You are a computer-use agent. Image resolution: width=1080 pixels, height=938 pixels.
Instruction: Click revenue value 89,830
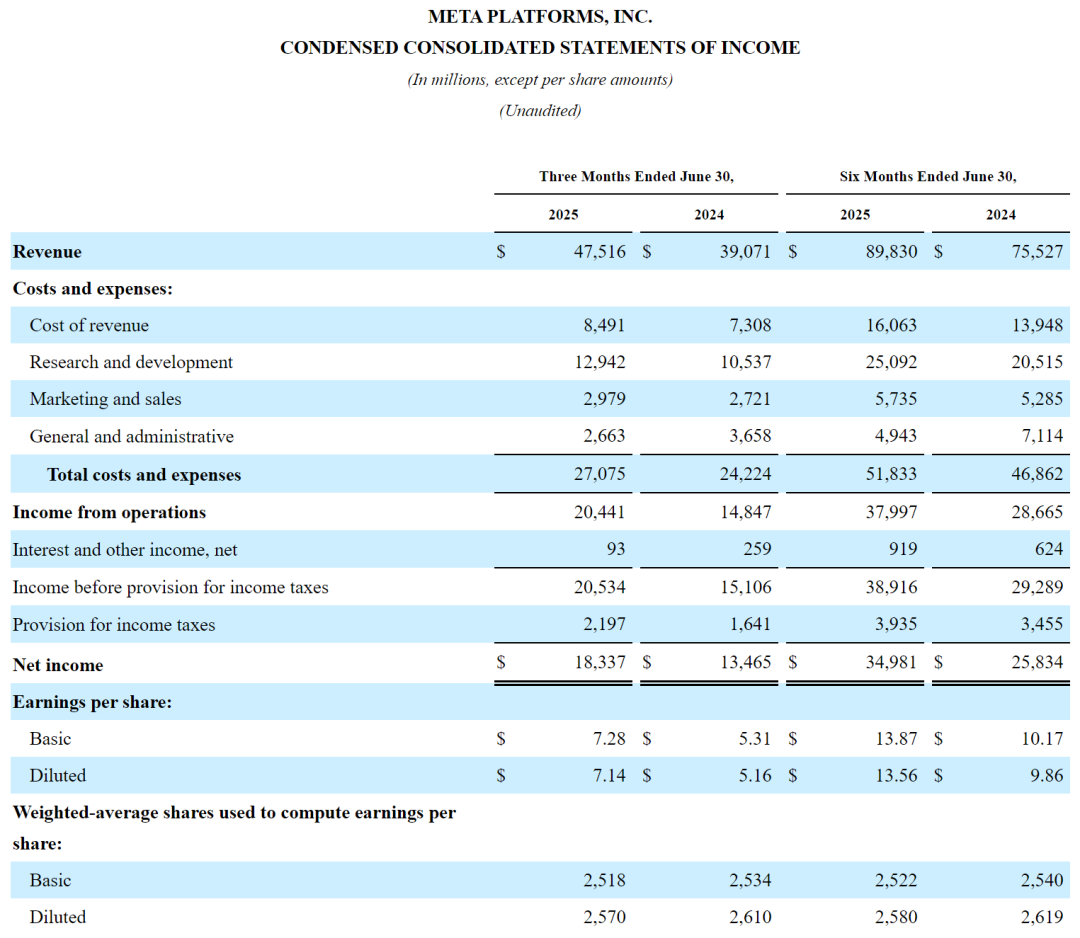point(891,252)
